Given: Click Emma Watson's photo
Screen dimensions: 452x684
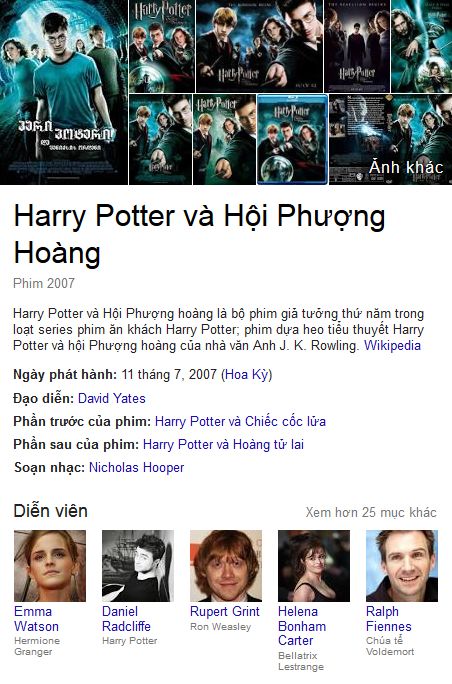Looking at the screenshot, I should (x=50, y=566).
